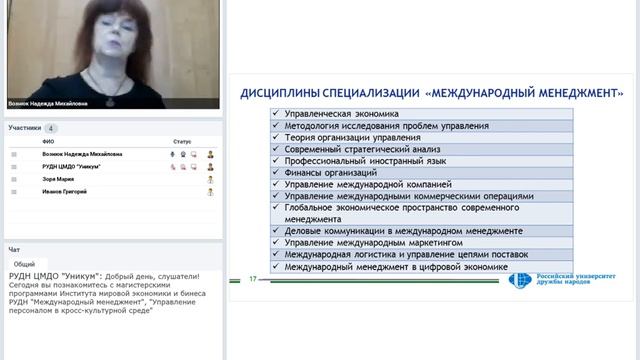Open the Общий chat tab
This screenshot has height=360, width=640.
[24, 264]
